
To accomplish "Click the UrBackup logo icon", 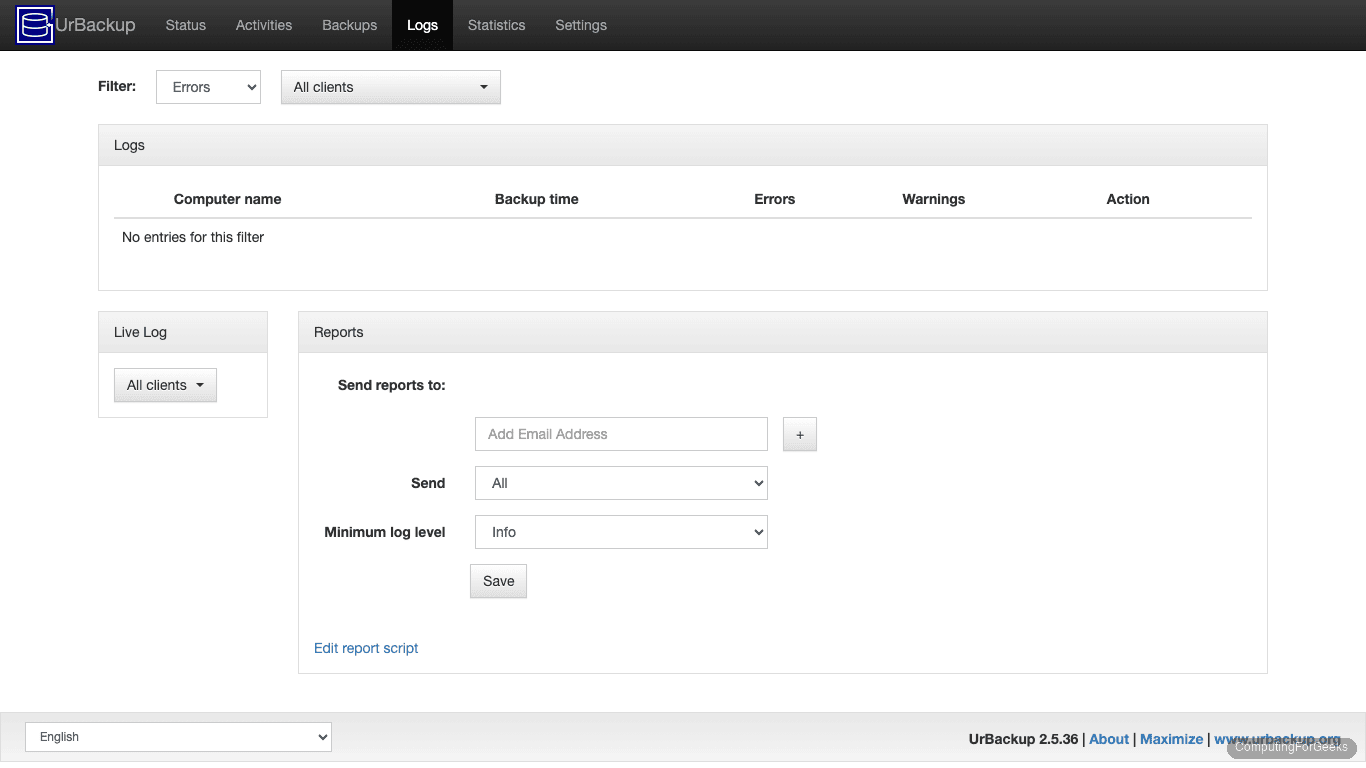I will (x=34, y=25).
